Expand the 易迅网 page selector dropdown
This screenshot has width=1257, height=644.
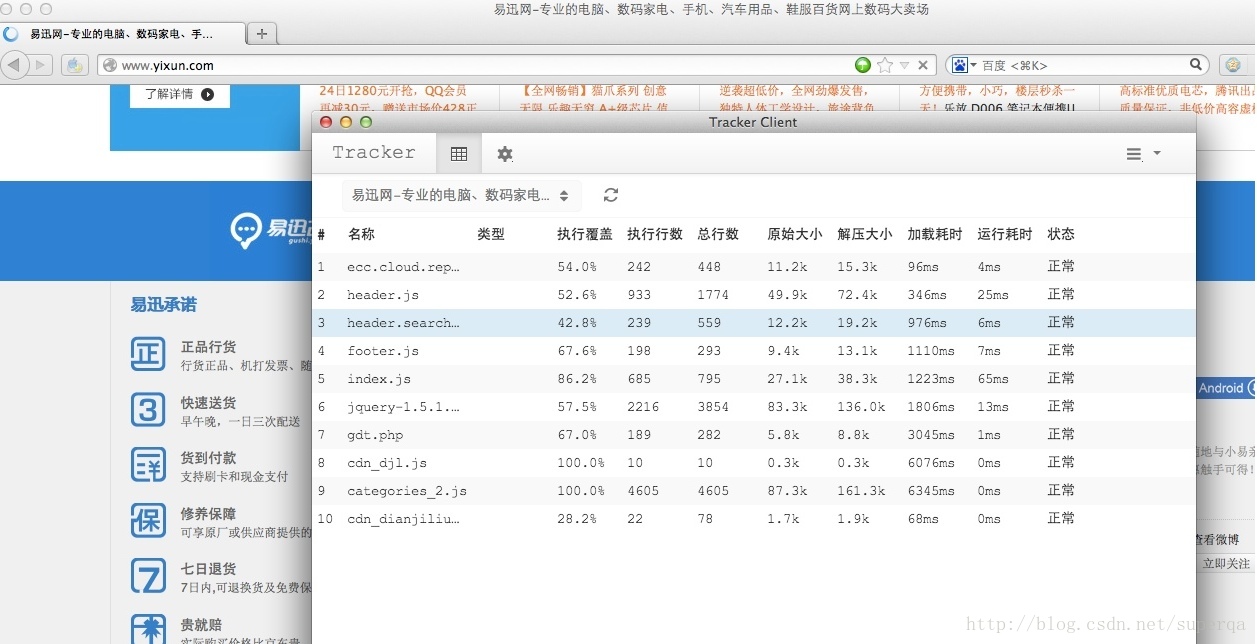click(x=460, y=195)
